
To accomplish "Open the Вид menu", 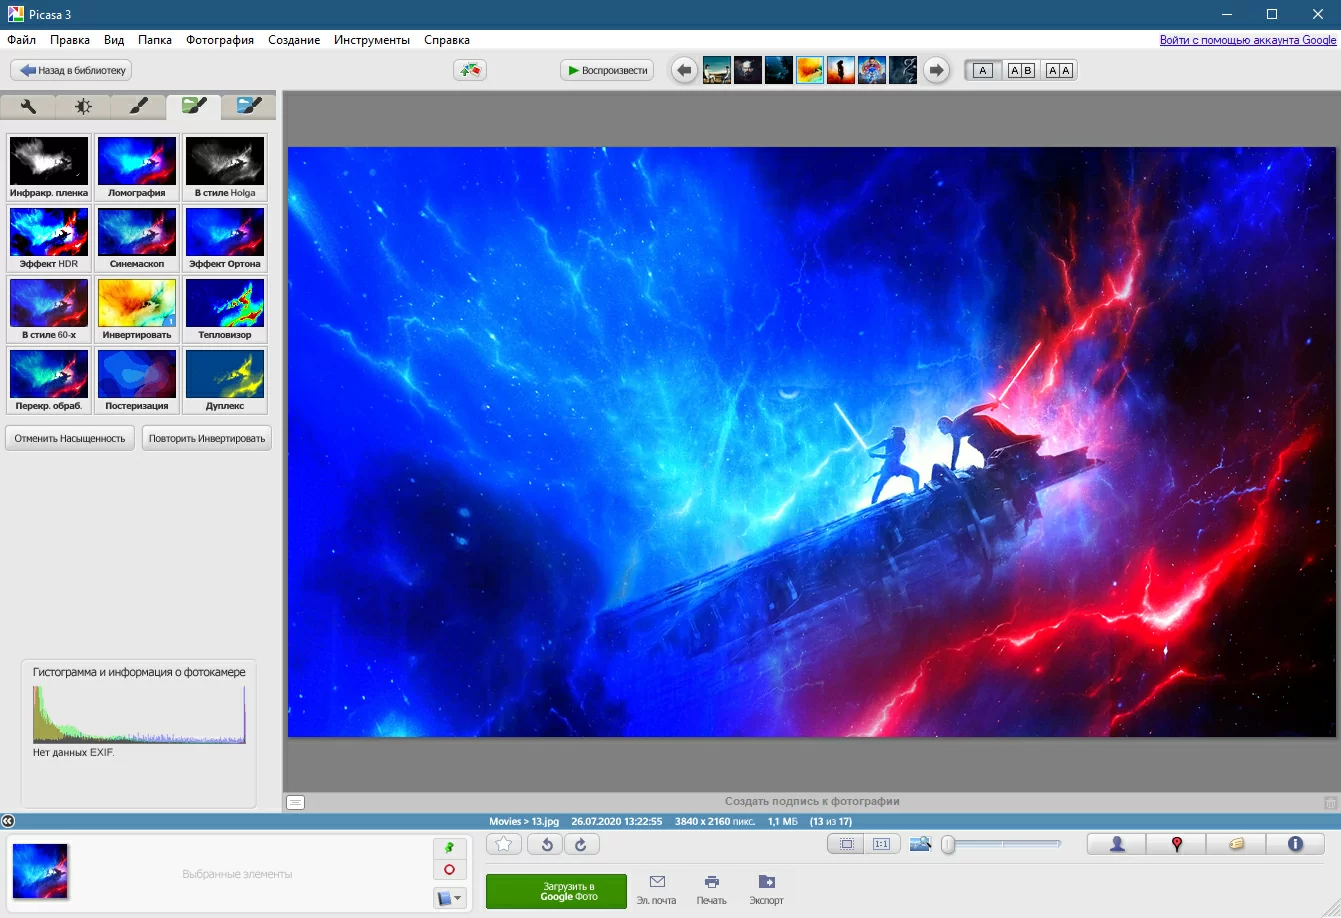I will [114, 40].
